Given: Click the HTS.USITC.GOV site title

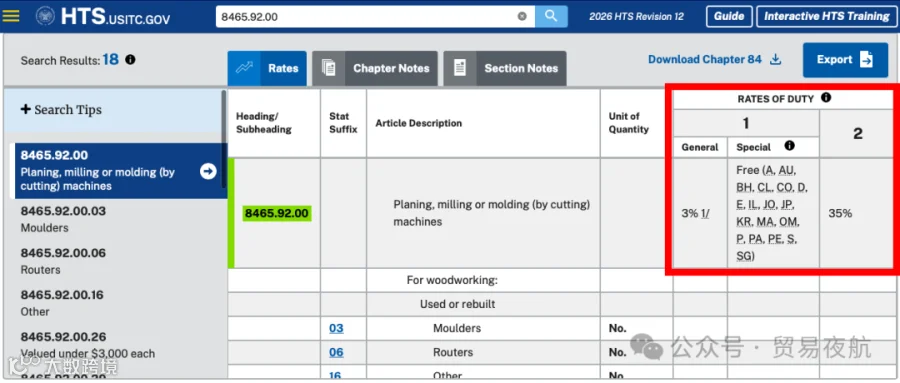Looking at the screenshot, I should 115,17.
